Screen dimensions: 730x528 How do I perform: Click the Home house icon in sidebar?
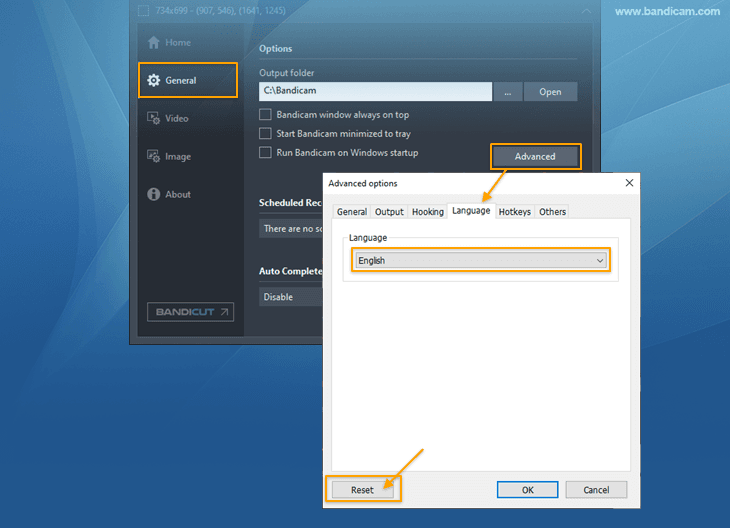(154, 42)
